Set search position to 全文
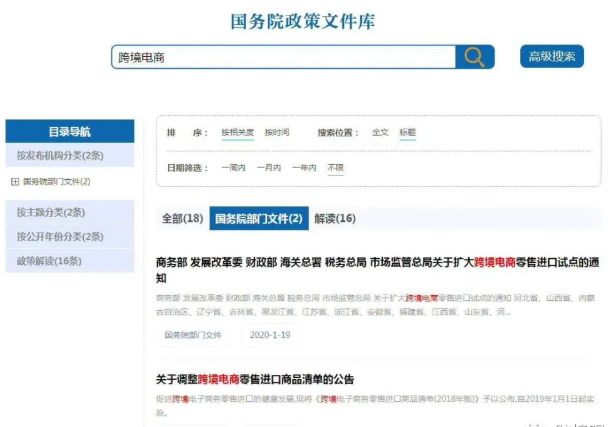Image resolution: width=613 pixels, height=427 pixels. pyautogui.click(x=380, y=133)
